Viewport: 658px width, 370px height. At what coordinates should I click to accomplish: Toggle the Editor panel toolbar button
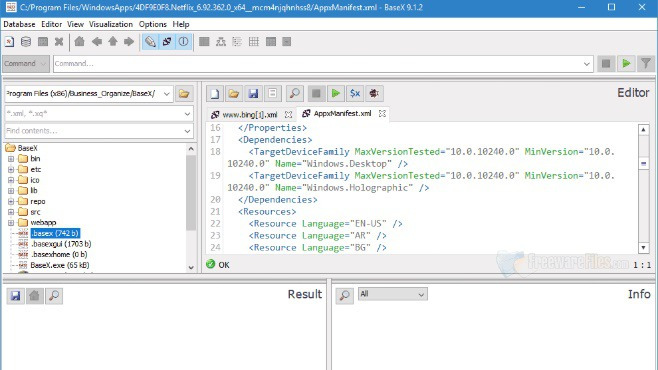point(150,42)
